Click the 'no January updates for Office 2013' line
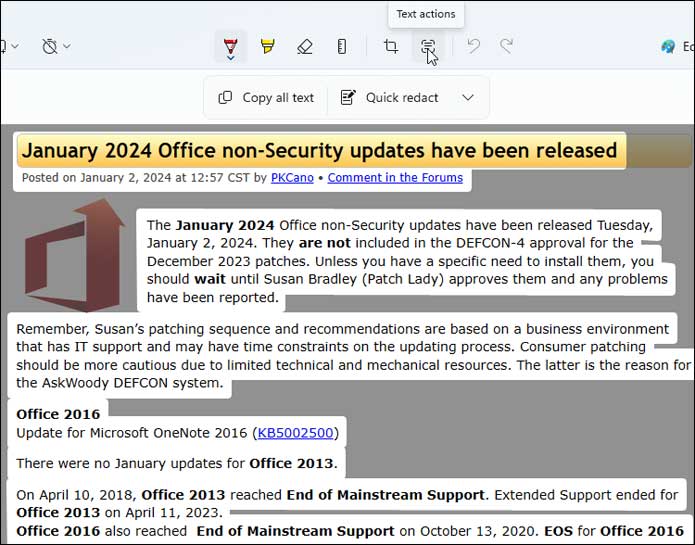Image resolution: width=695 pixels, height=545 pixels. point(176,463)
